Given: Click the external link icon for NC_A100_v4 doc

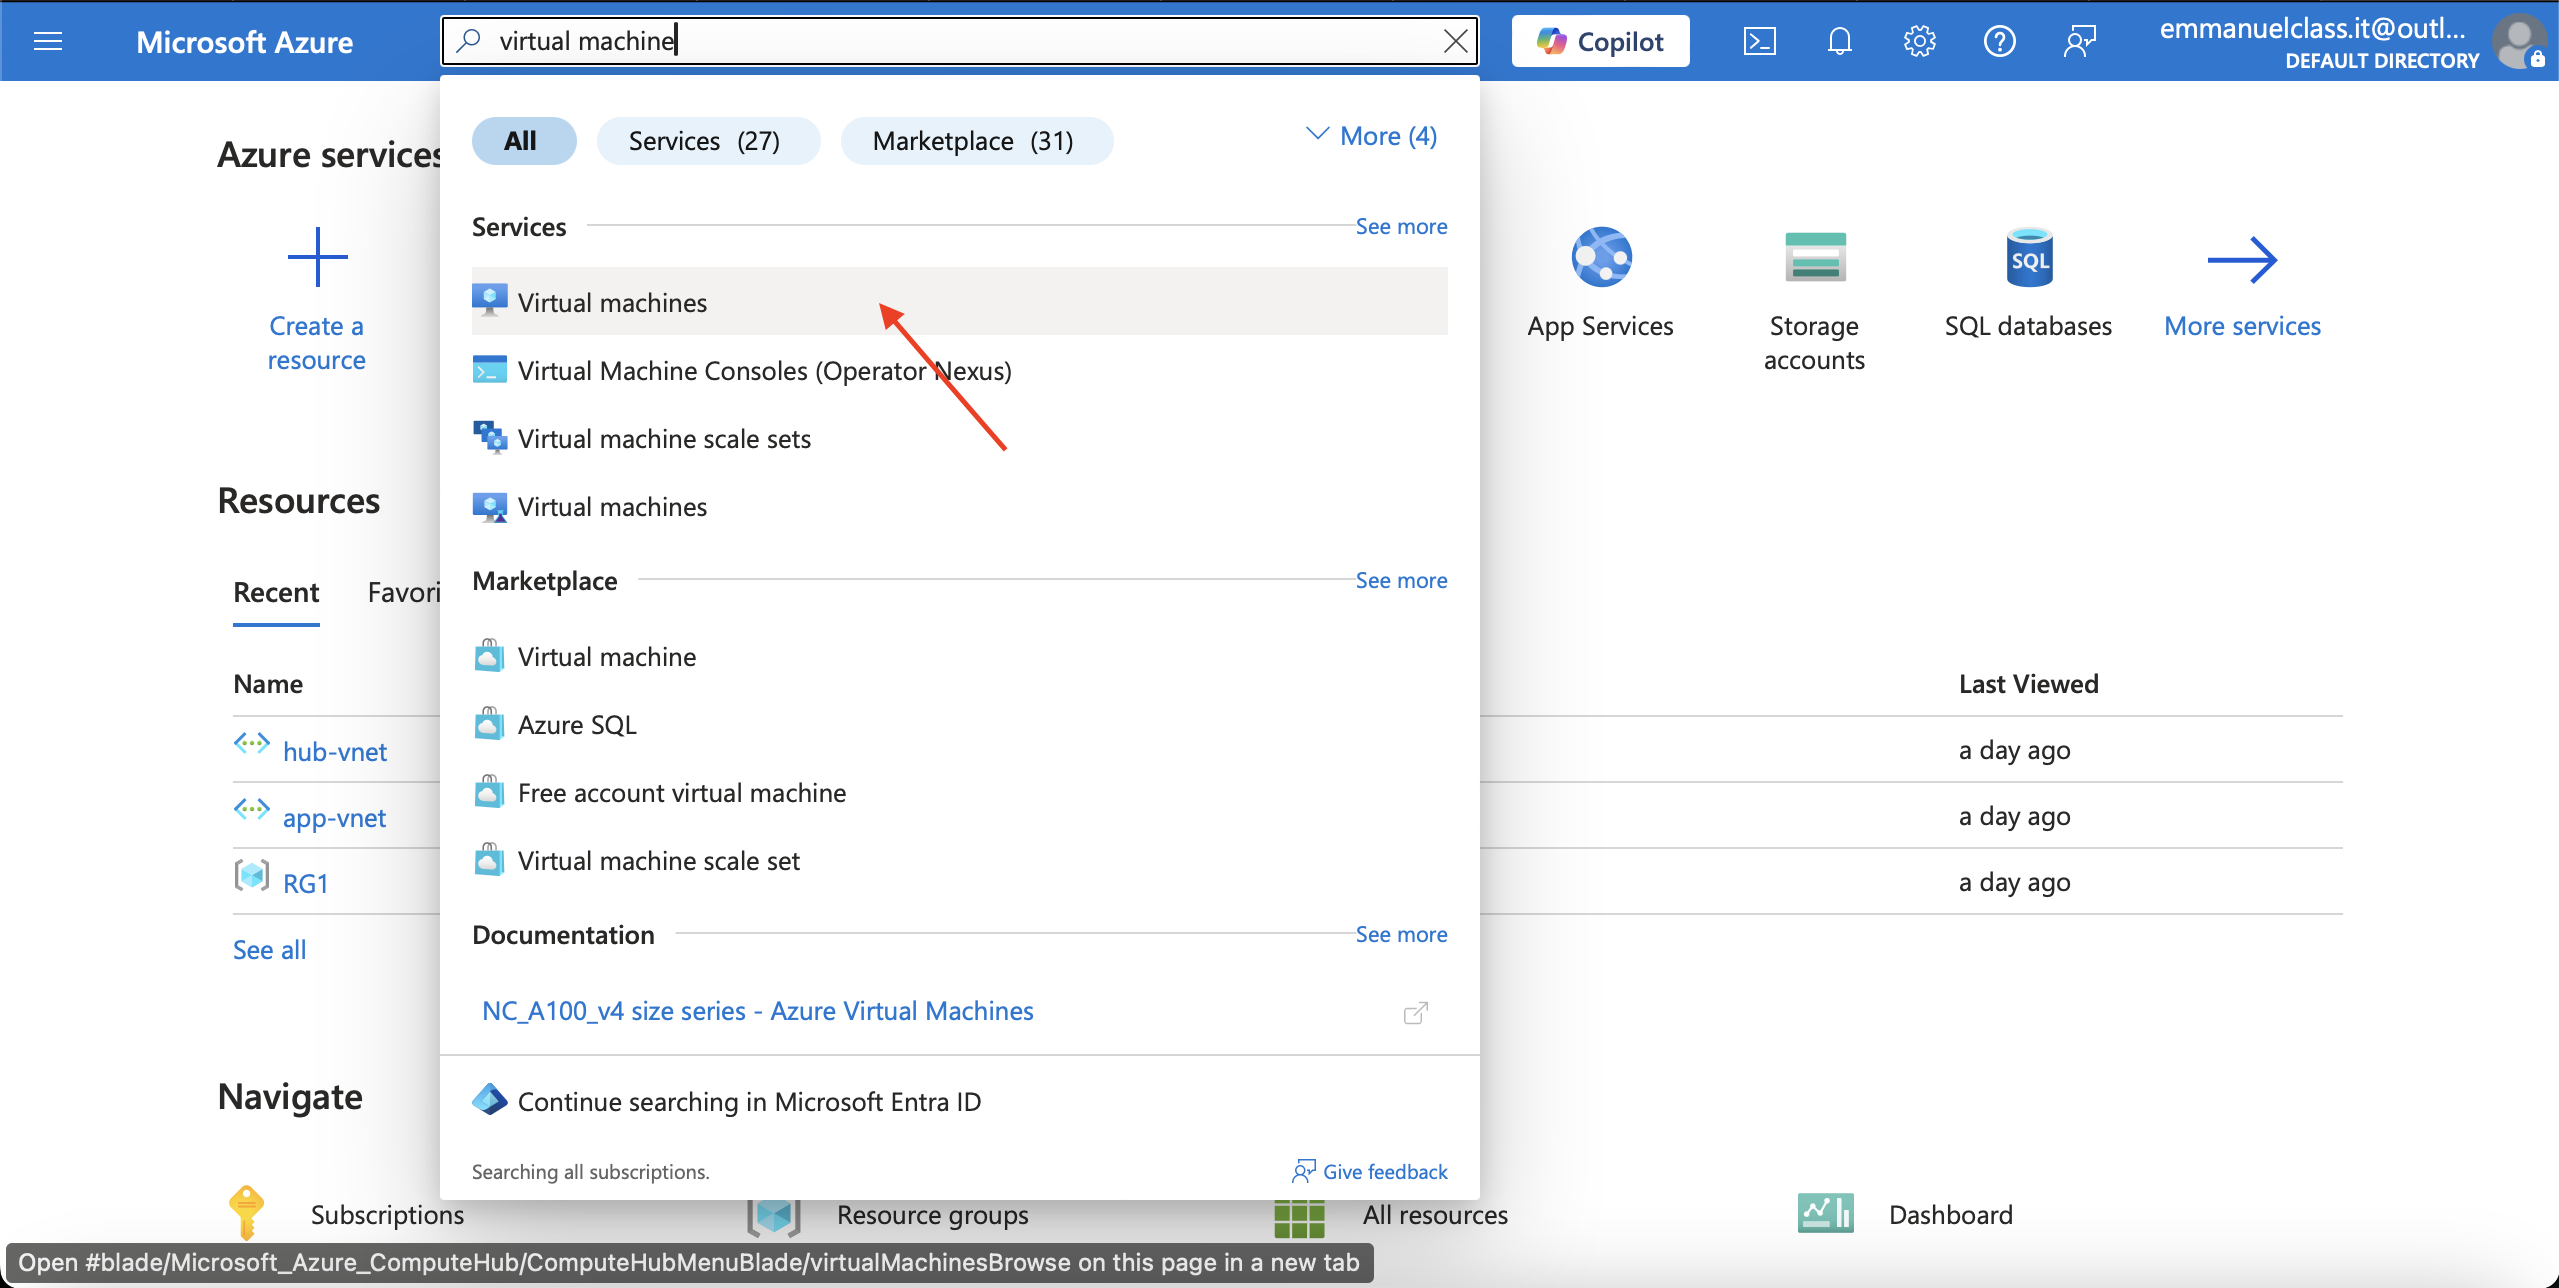Looking at the screenshot, I should pyautogui.click(x=1416, y=1013).
